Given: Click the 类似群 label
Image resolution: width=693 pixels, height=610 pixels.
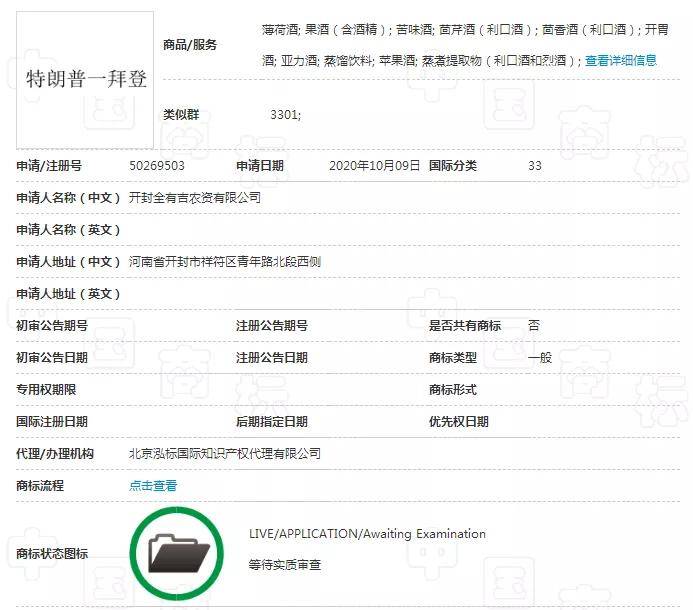Looking at the screenshot, I should pyautogui.click(x=181, y=115).
